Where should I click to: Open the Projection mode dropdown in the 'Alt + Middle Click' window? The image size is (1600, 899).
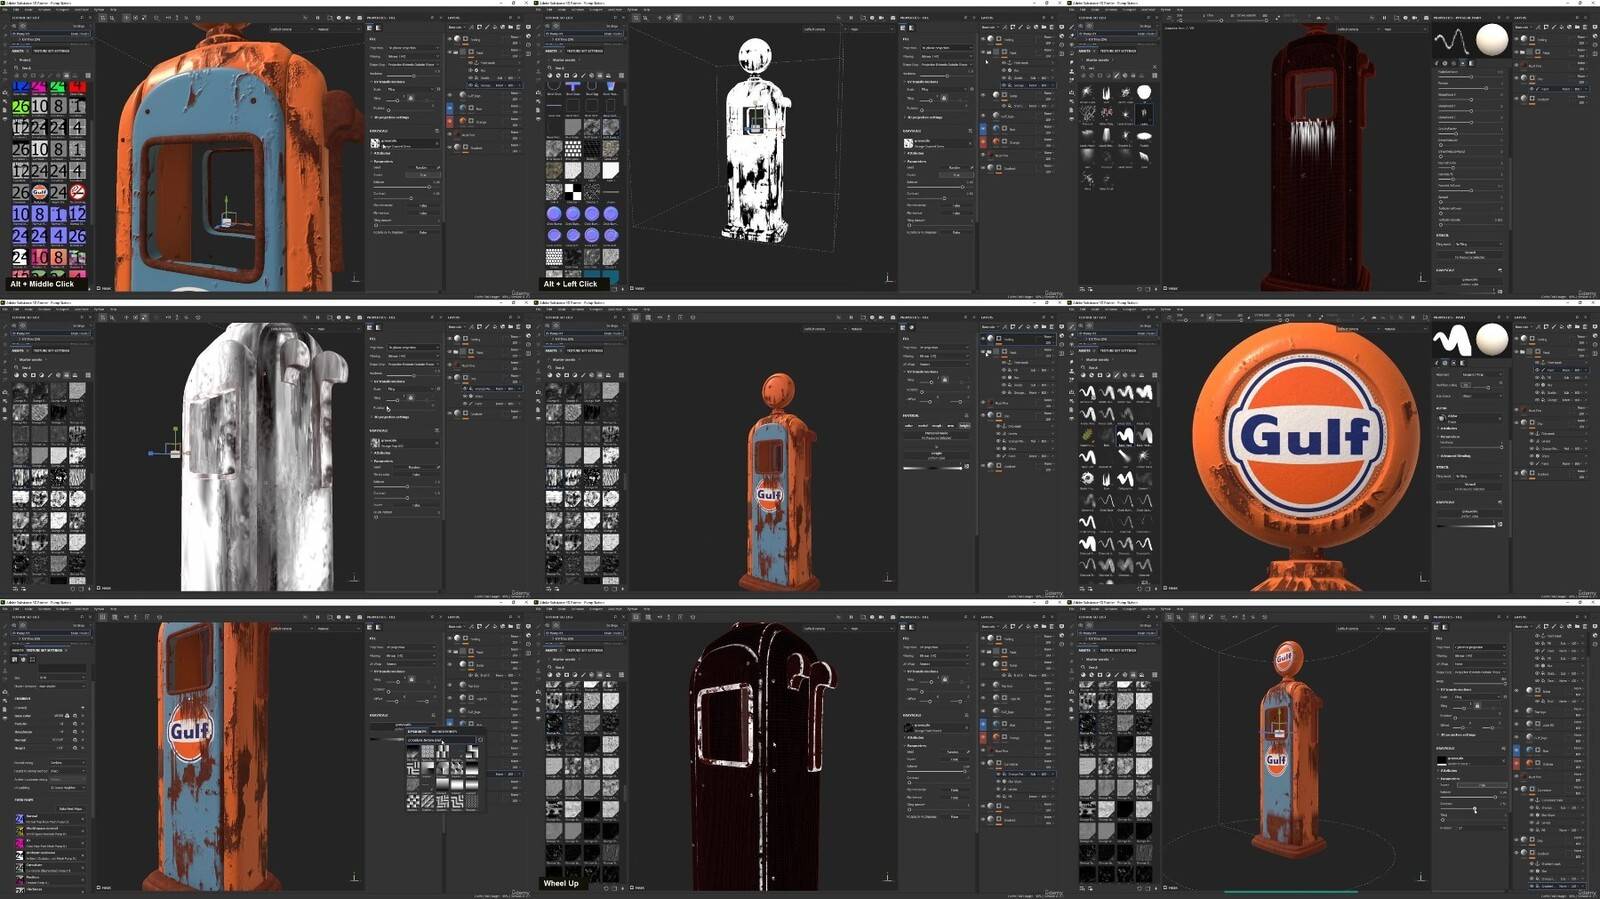pyautogui.click(x=413, y=48)
